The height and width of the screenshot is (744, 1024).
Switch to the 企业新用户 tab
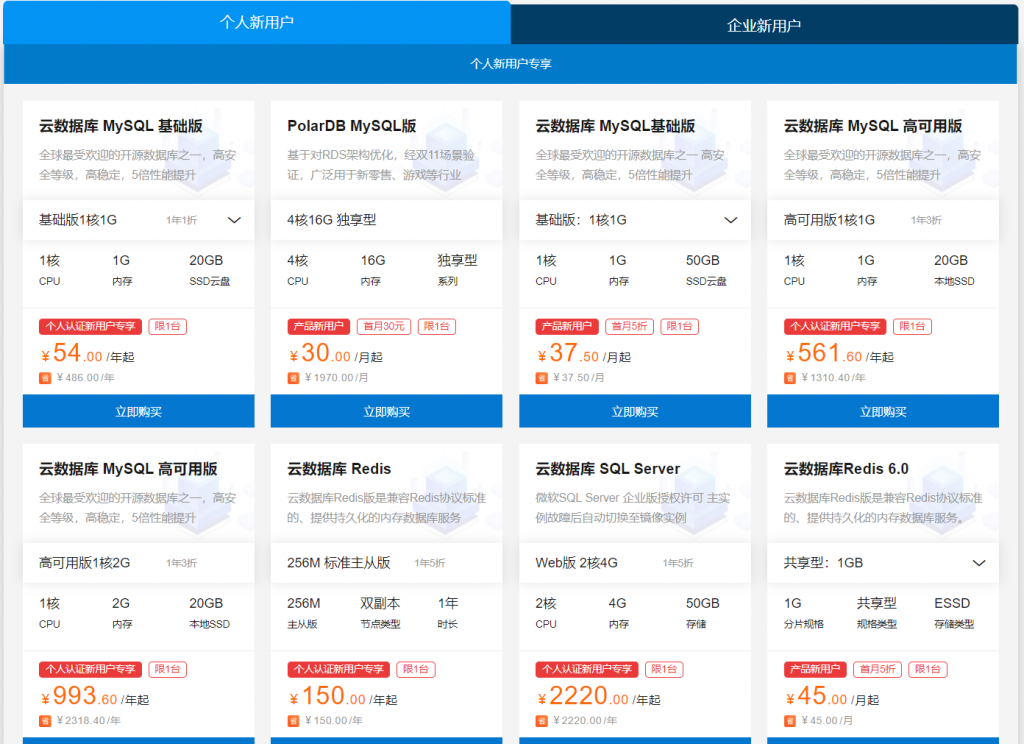point(764,25)
